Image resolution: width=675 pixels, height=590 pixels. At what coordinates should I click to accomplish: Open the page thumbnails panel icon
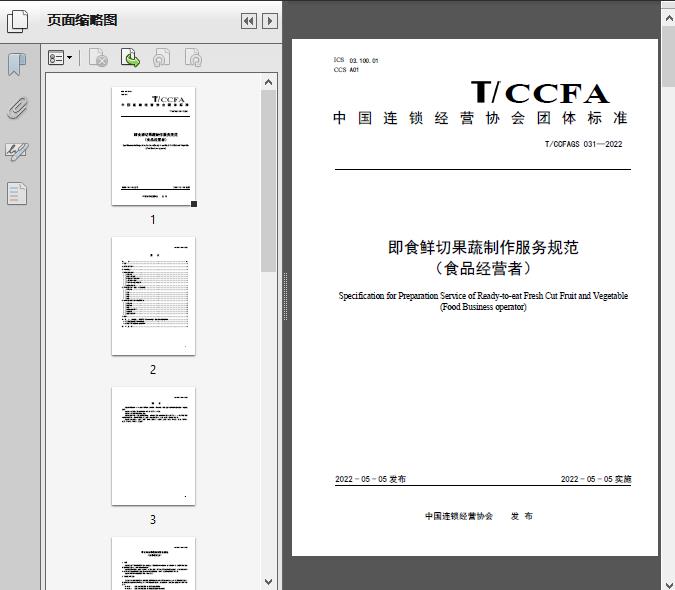(x=18, y=21)
